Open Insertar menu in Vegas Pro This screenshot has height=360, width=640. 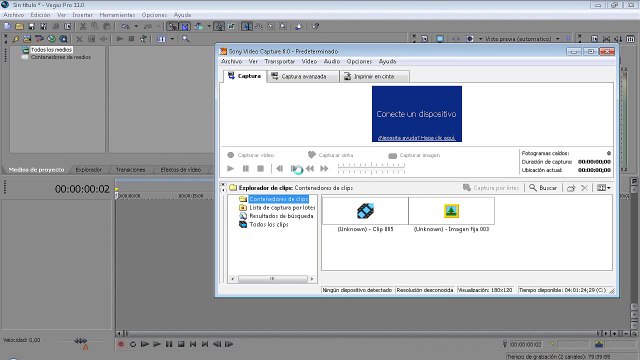click(82, 15)
